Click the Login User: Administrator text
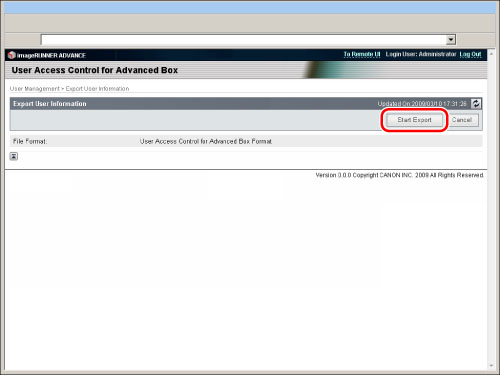Image resolution: width=500 pixels, height=375 pixels. pyautogui.click(x=421, y=54)
